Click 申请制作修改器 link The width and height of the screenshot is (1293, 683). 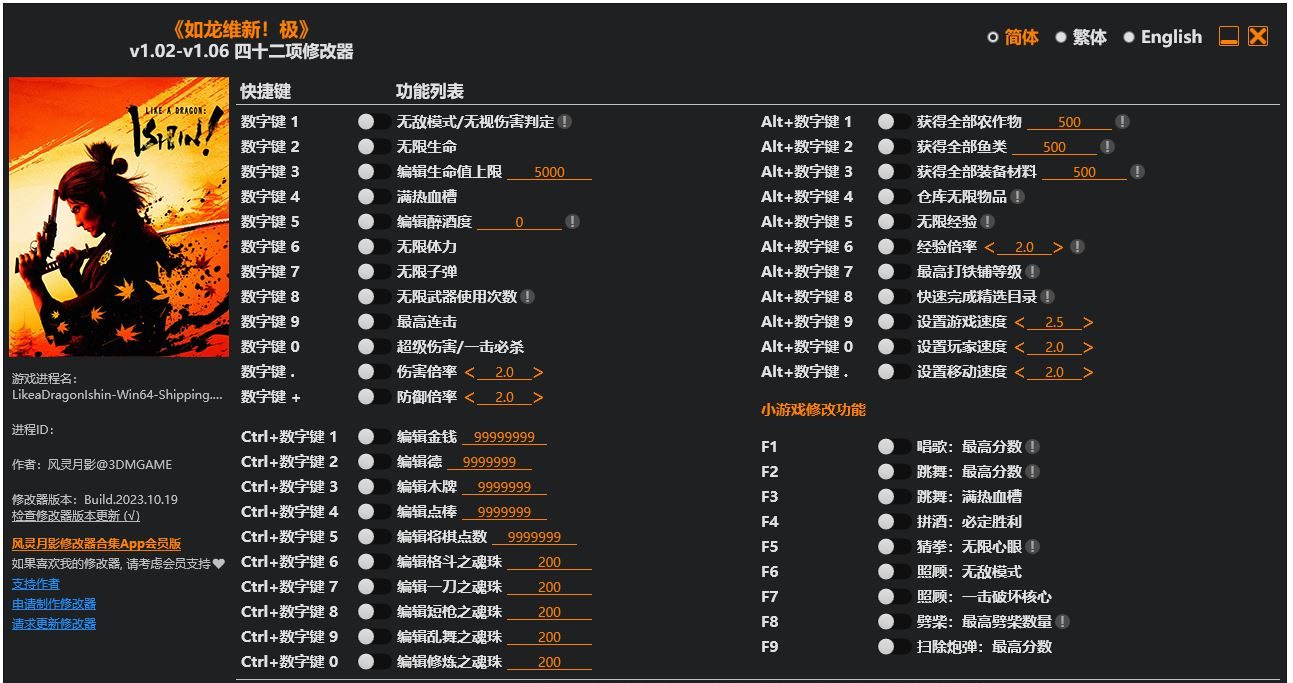[x=54, y=604]
